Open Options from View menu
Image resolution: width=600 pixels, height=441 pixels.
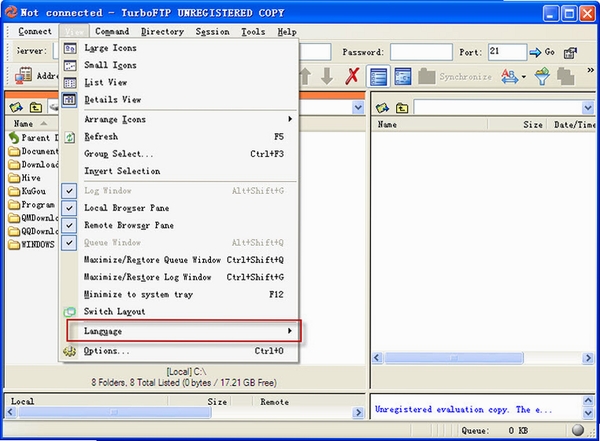point(179,351)
